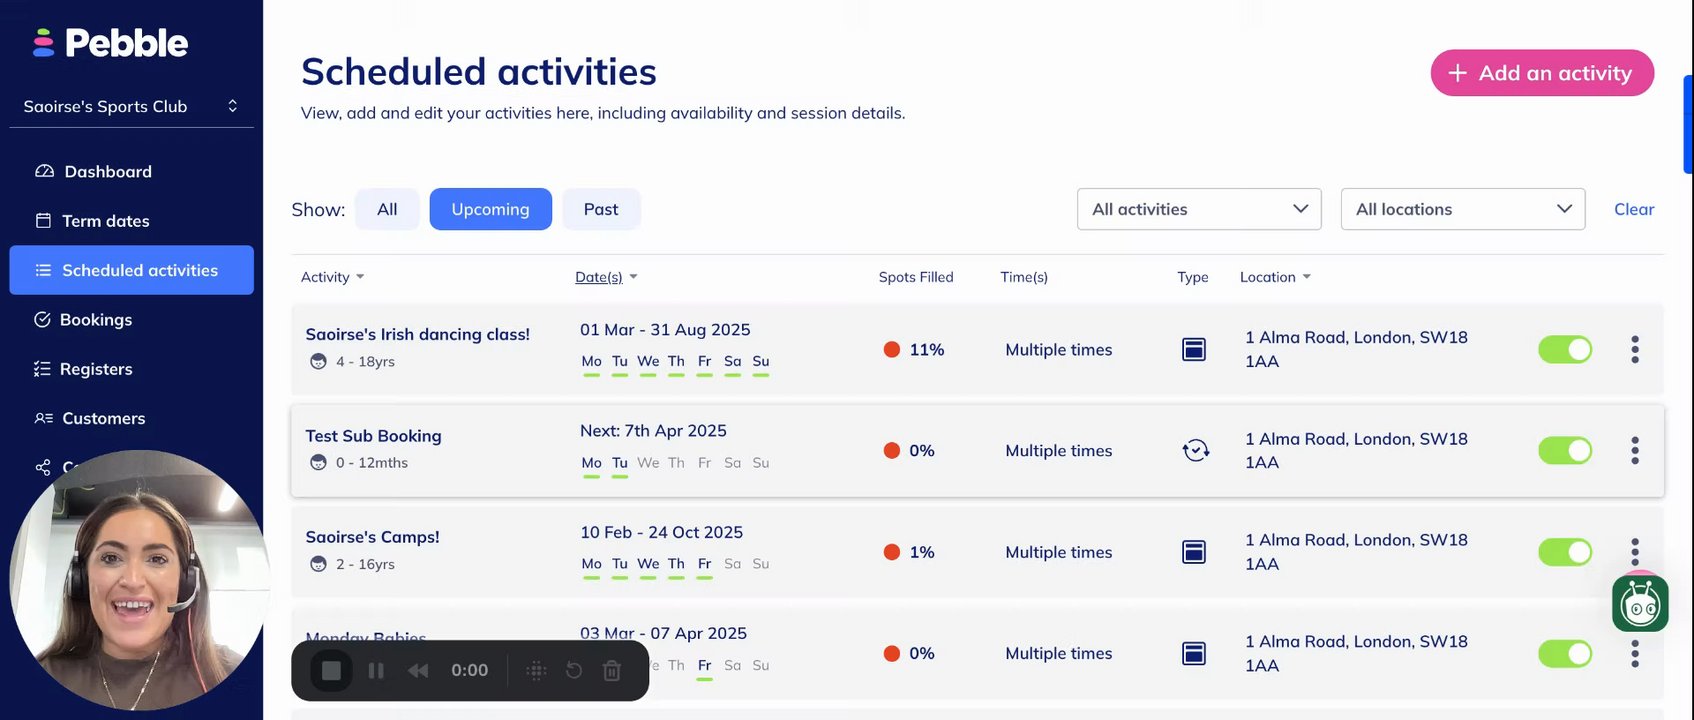The height and width of the screenshot is (720, 1694).
Task: Select the Past filter
Action: click(x=601, y=209)
